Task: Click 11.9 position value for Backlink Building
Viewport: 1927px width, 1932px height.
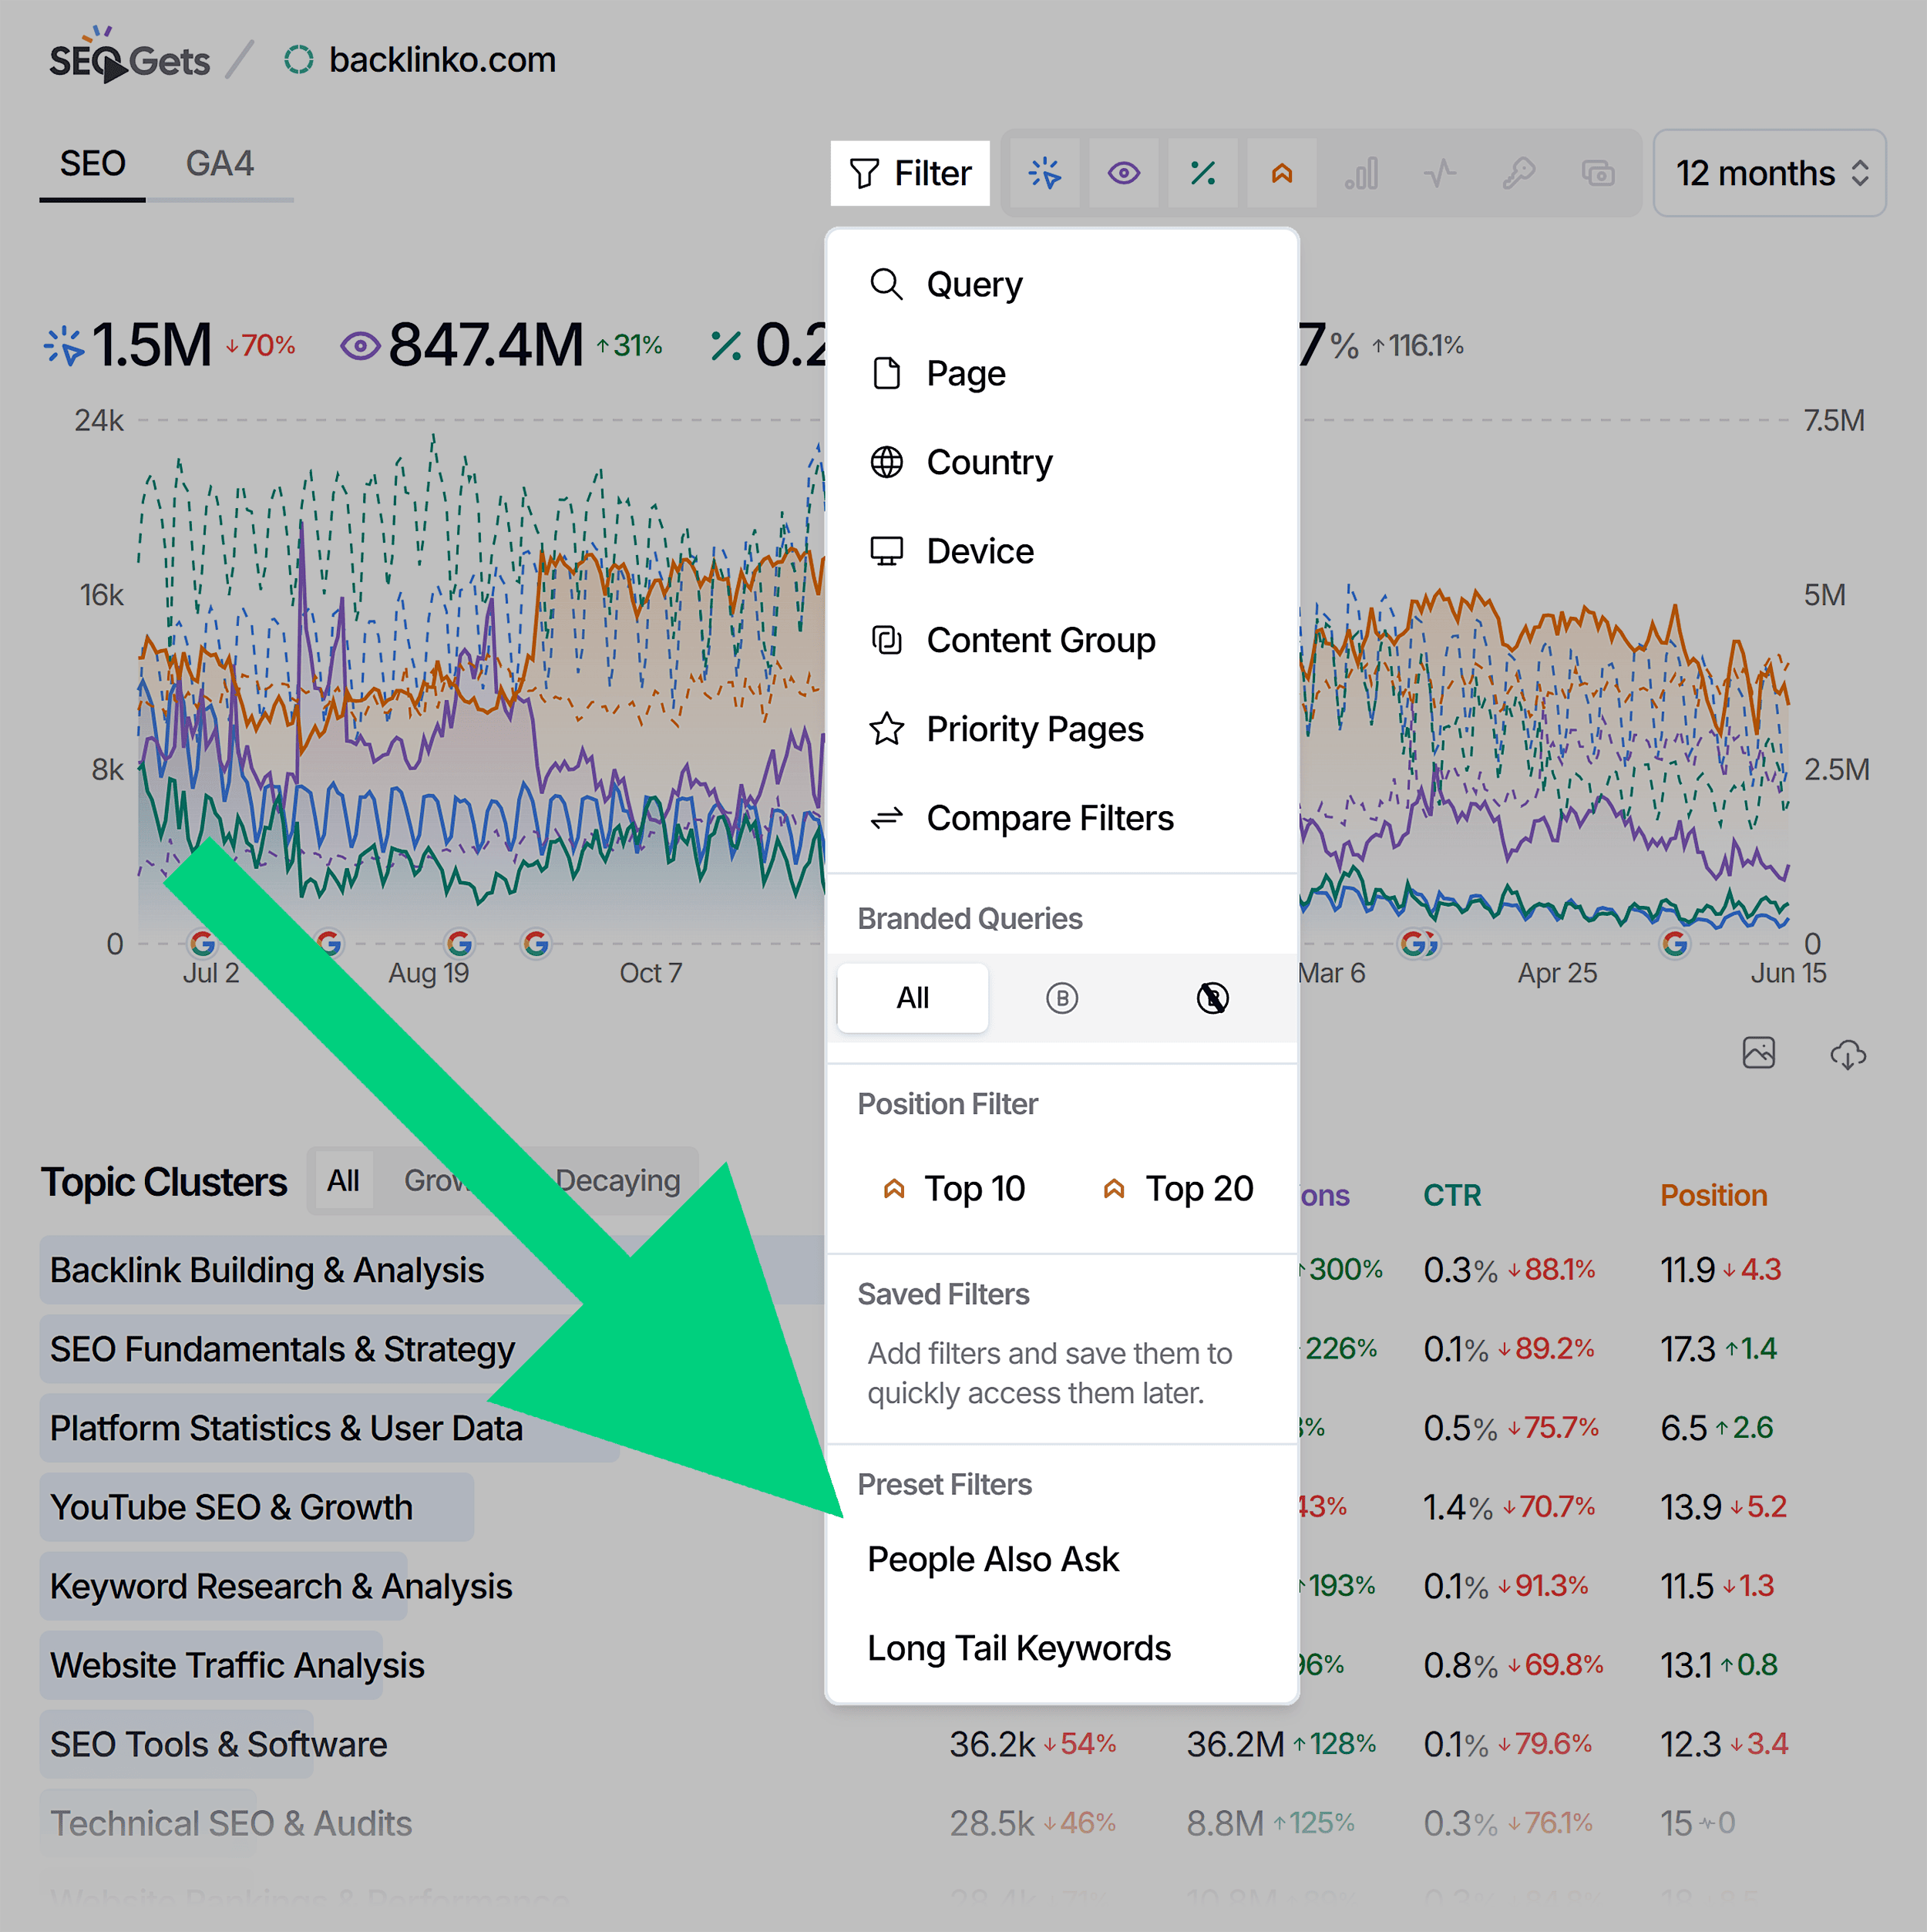Action: pyautogui.click(x=1687, y=1271)
